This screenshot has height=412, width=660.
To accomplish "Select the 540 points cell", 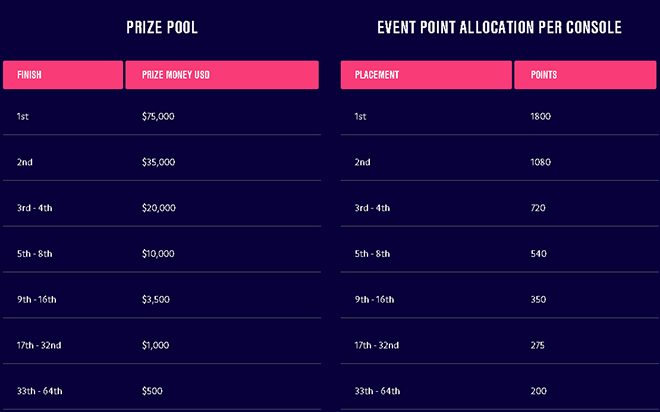I will (x=538, y=254).
